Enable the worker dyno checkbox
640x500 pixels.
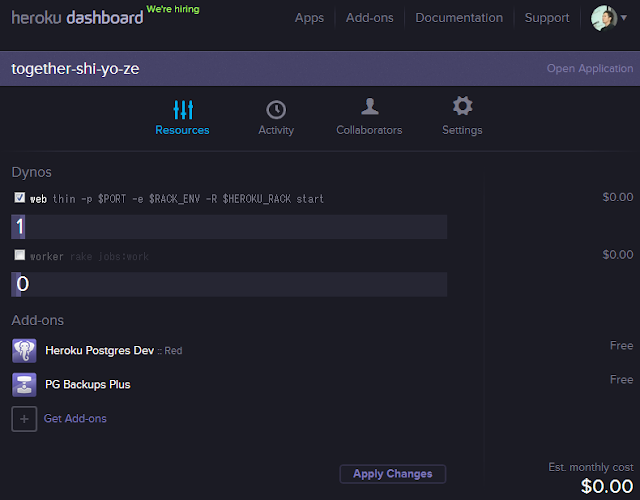[x=20, y=255]
